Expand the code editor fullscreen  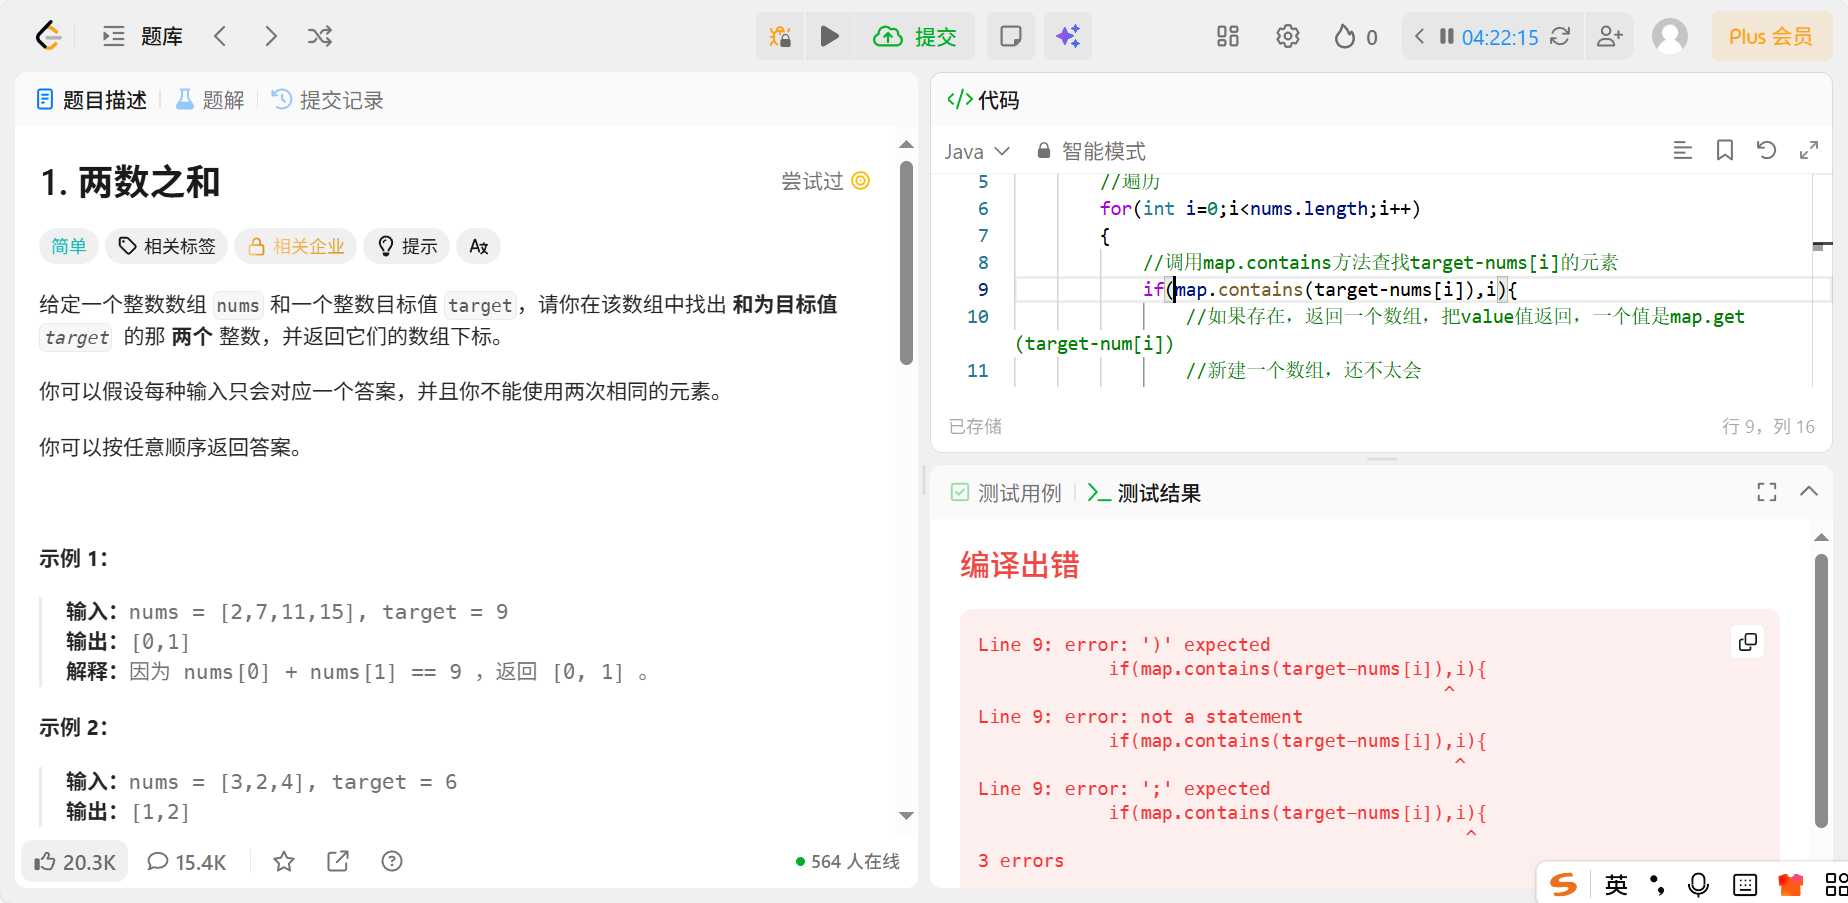pos(1809,150)
